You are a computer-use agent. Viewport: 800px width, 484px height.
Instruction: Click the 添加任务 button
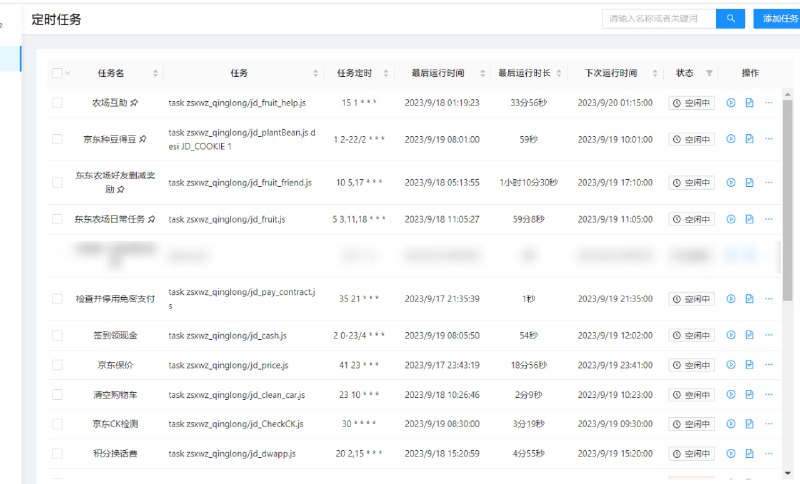[778, 18]
